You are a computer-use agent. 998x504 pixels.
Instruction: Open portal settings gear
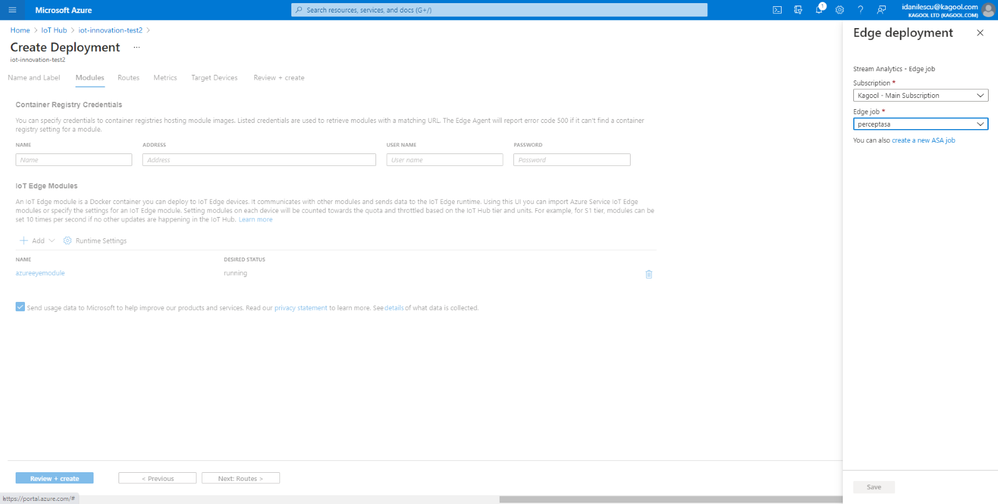840,10
